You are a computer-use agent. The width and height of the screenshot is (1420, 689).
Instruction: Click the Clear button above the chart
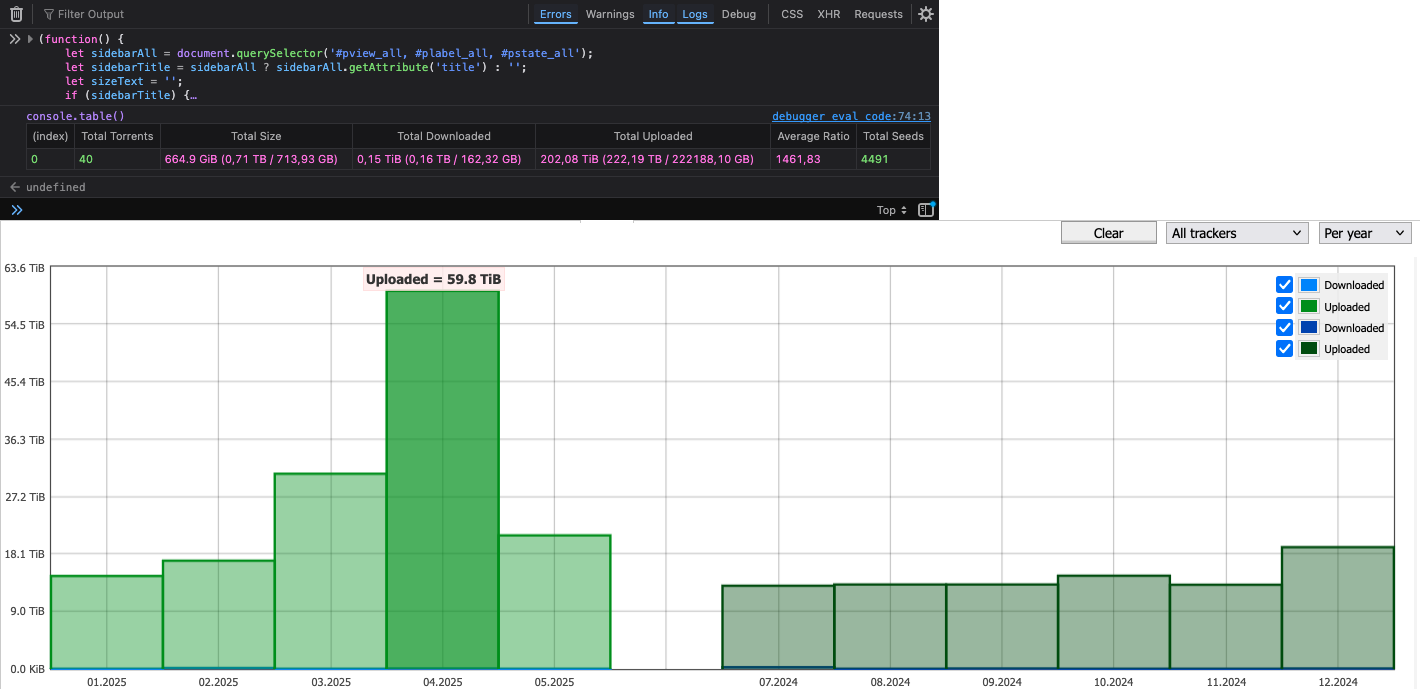pos(1108,233)
